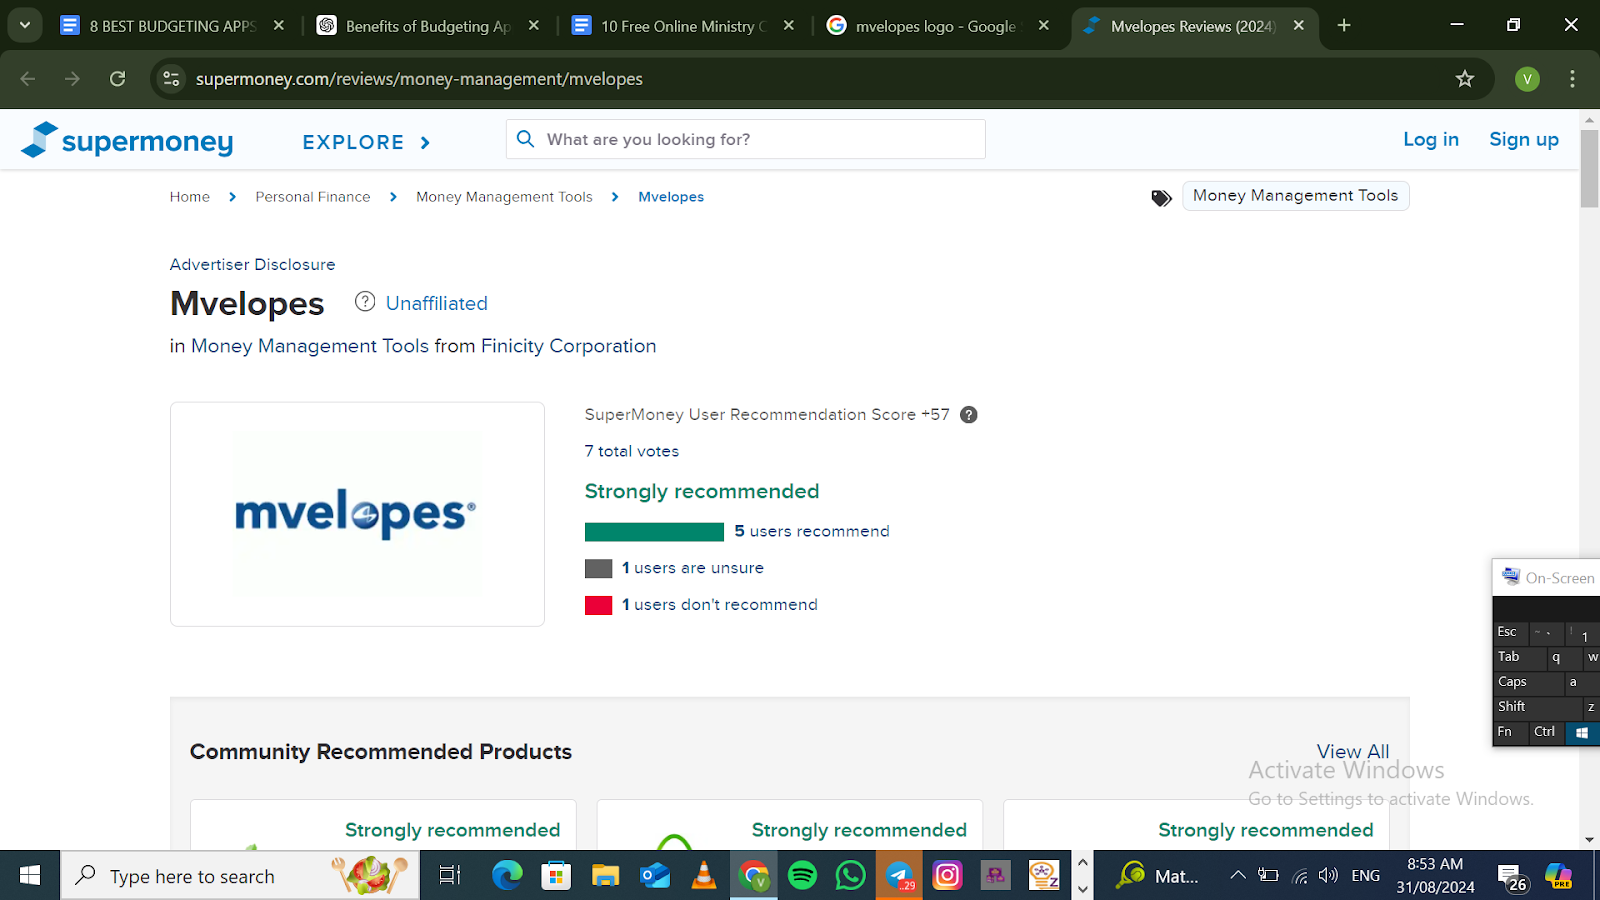Click the Caps key on On-Screen Keyboard

click(1528, 682)
